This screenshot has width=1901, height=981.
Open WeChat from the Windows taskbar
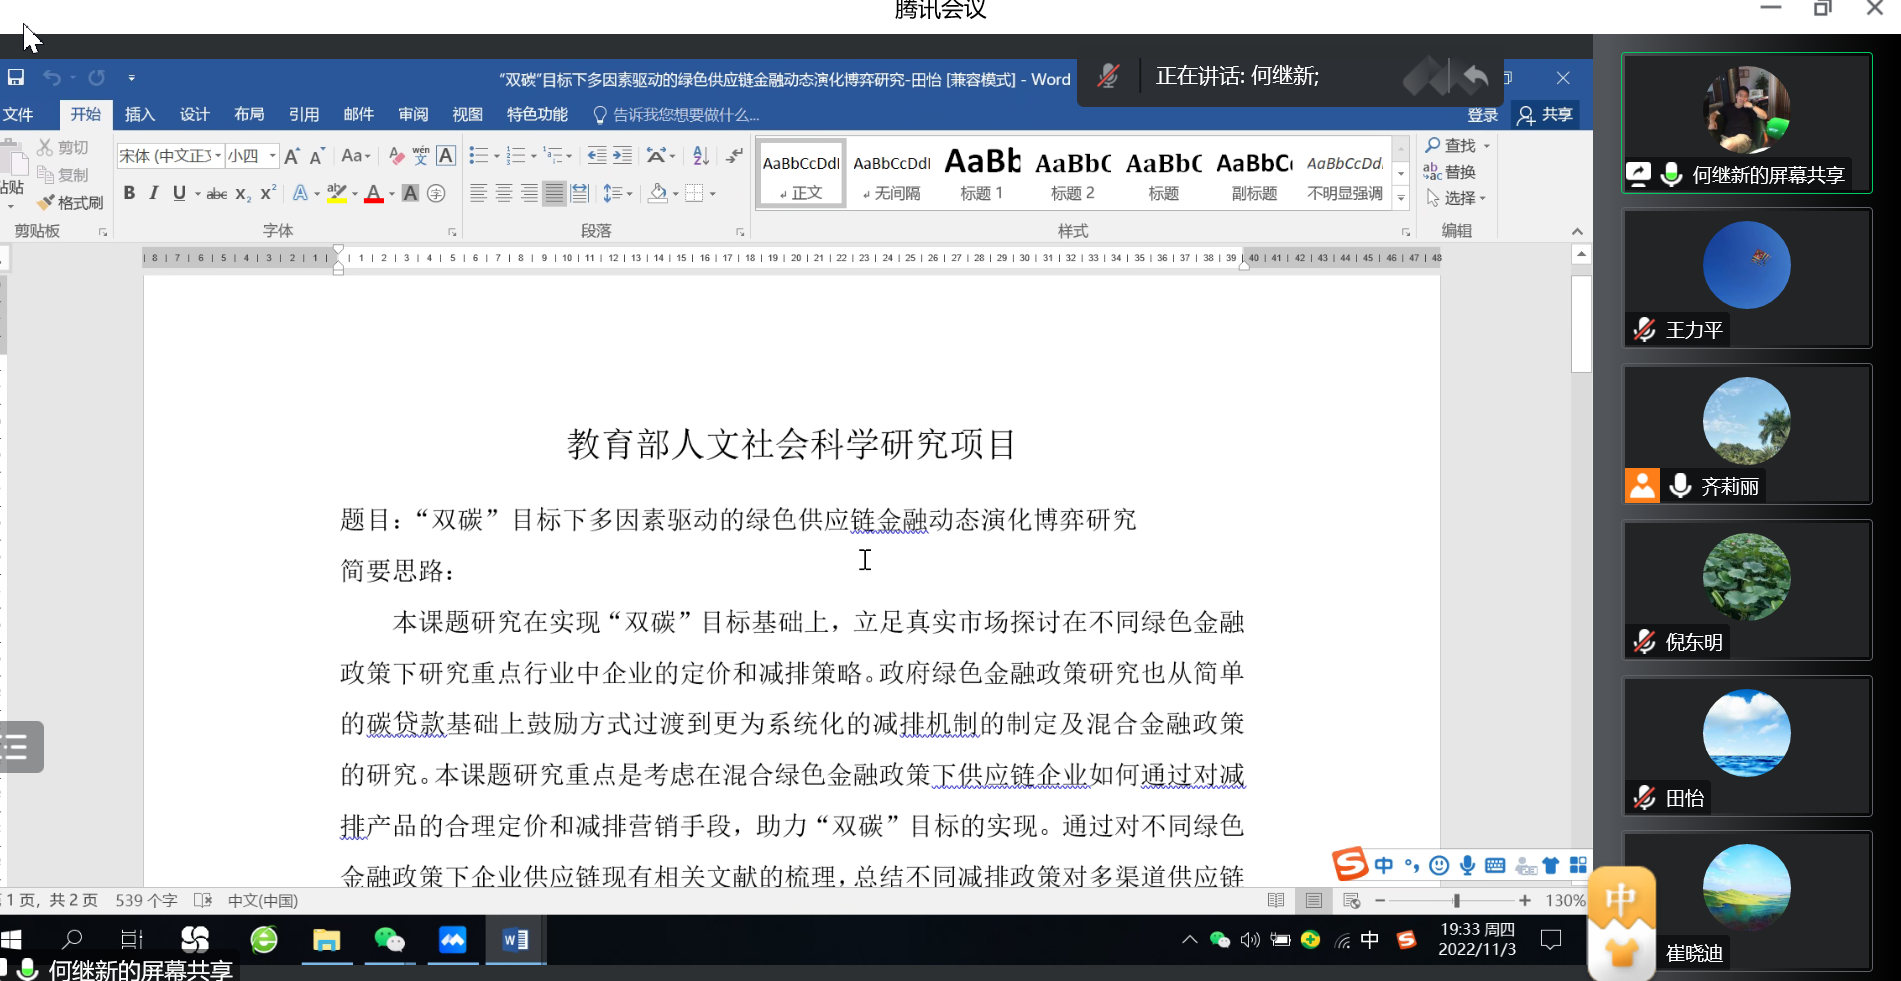tap(389, 940)
